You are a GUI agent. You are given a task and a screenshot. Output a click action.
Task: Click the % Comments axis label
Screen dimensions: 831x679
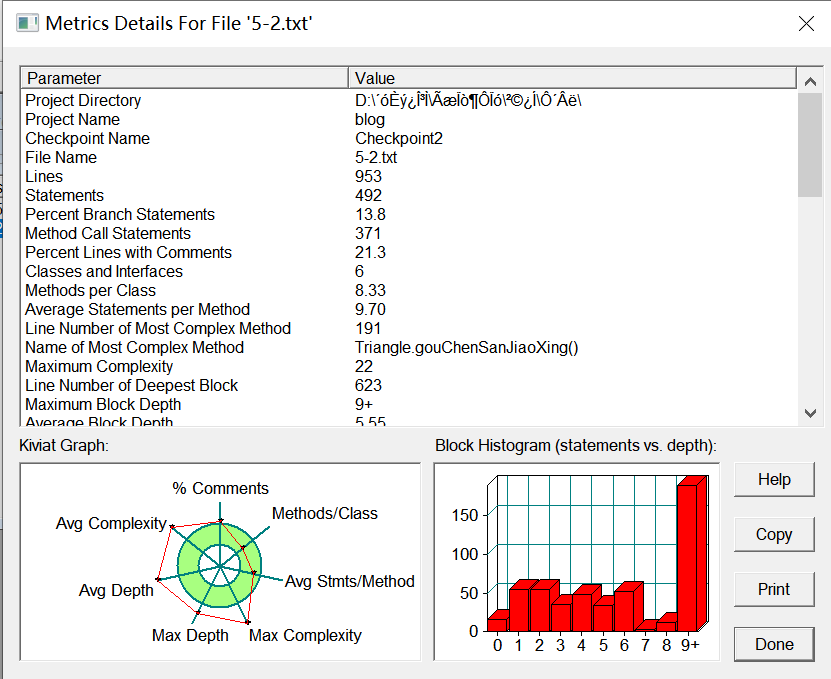click(220, 488)
